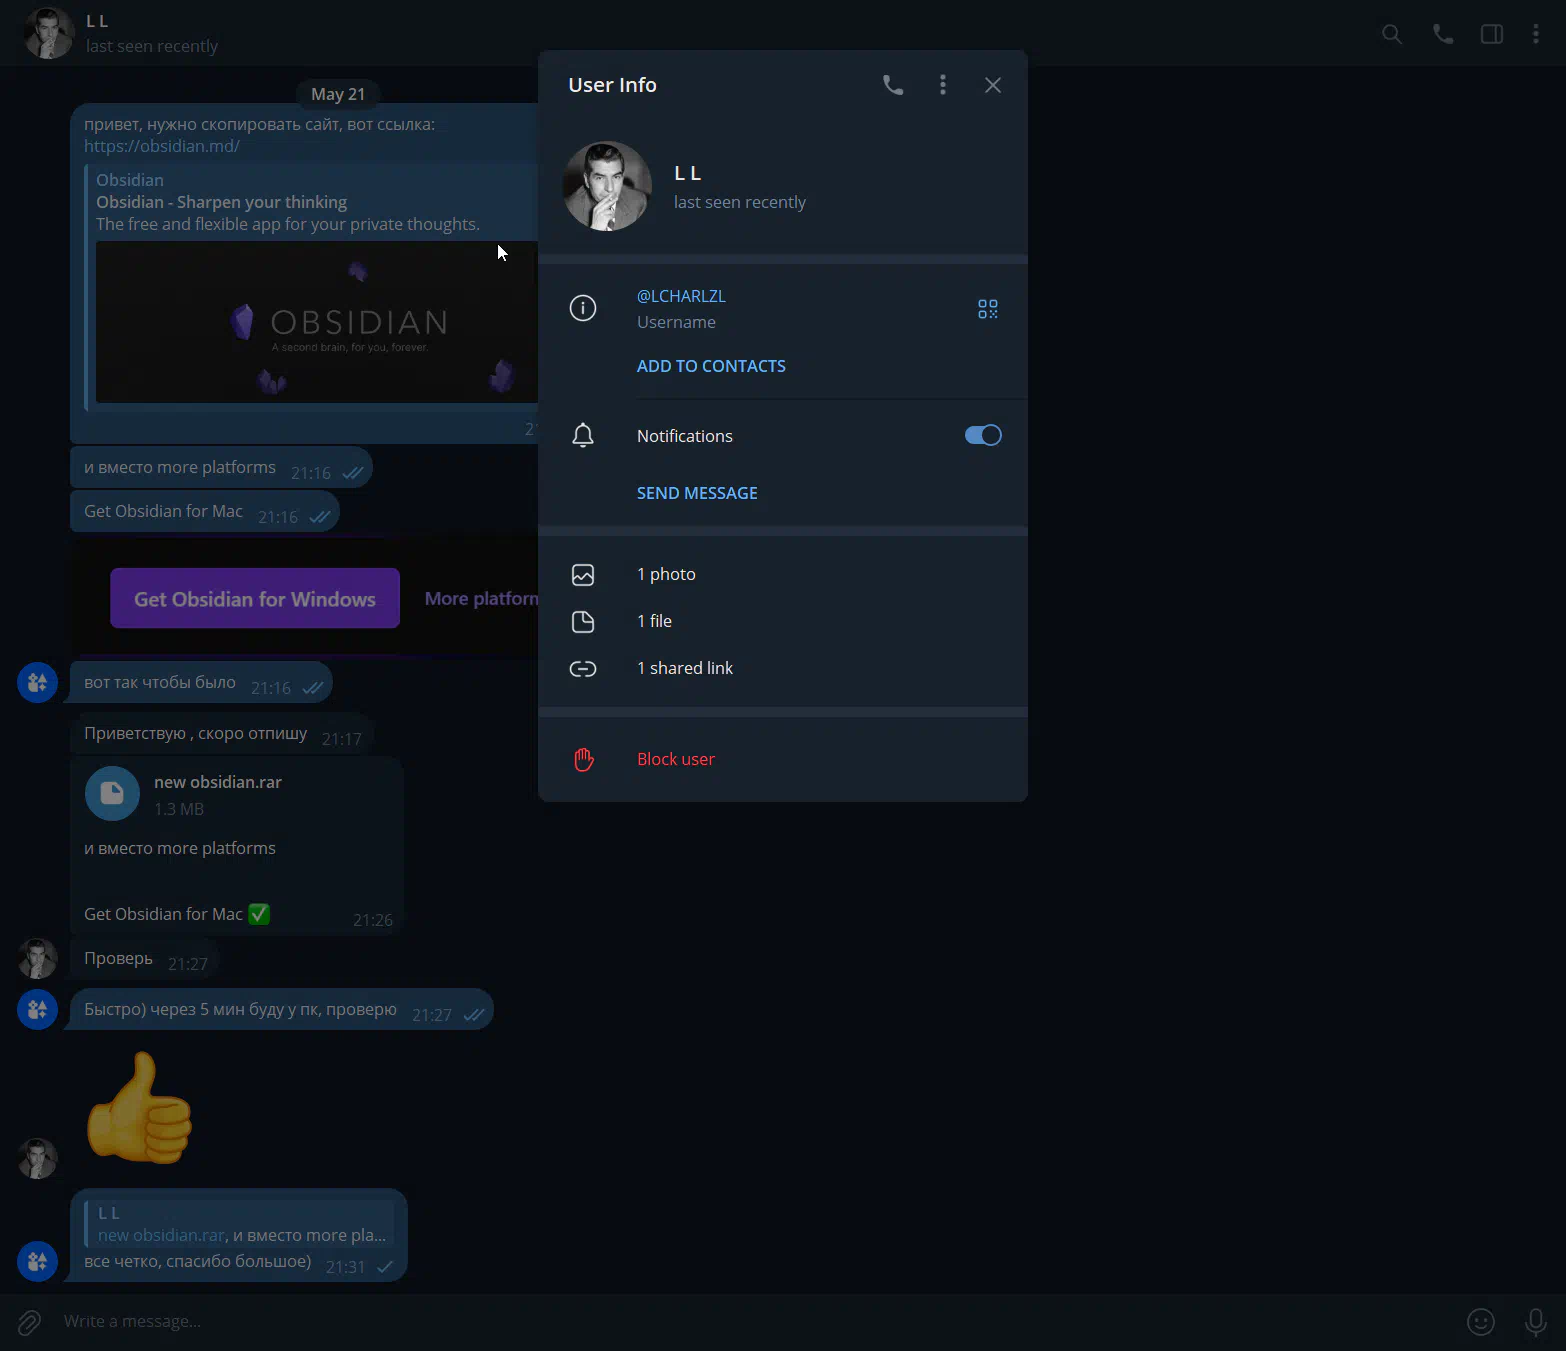Click SEND MESSAGE
Image resolution: width=1566 pixels, height=1351 pixels.
pyautogui.click(x=697, y=493)
